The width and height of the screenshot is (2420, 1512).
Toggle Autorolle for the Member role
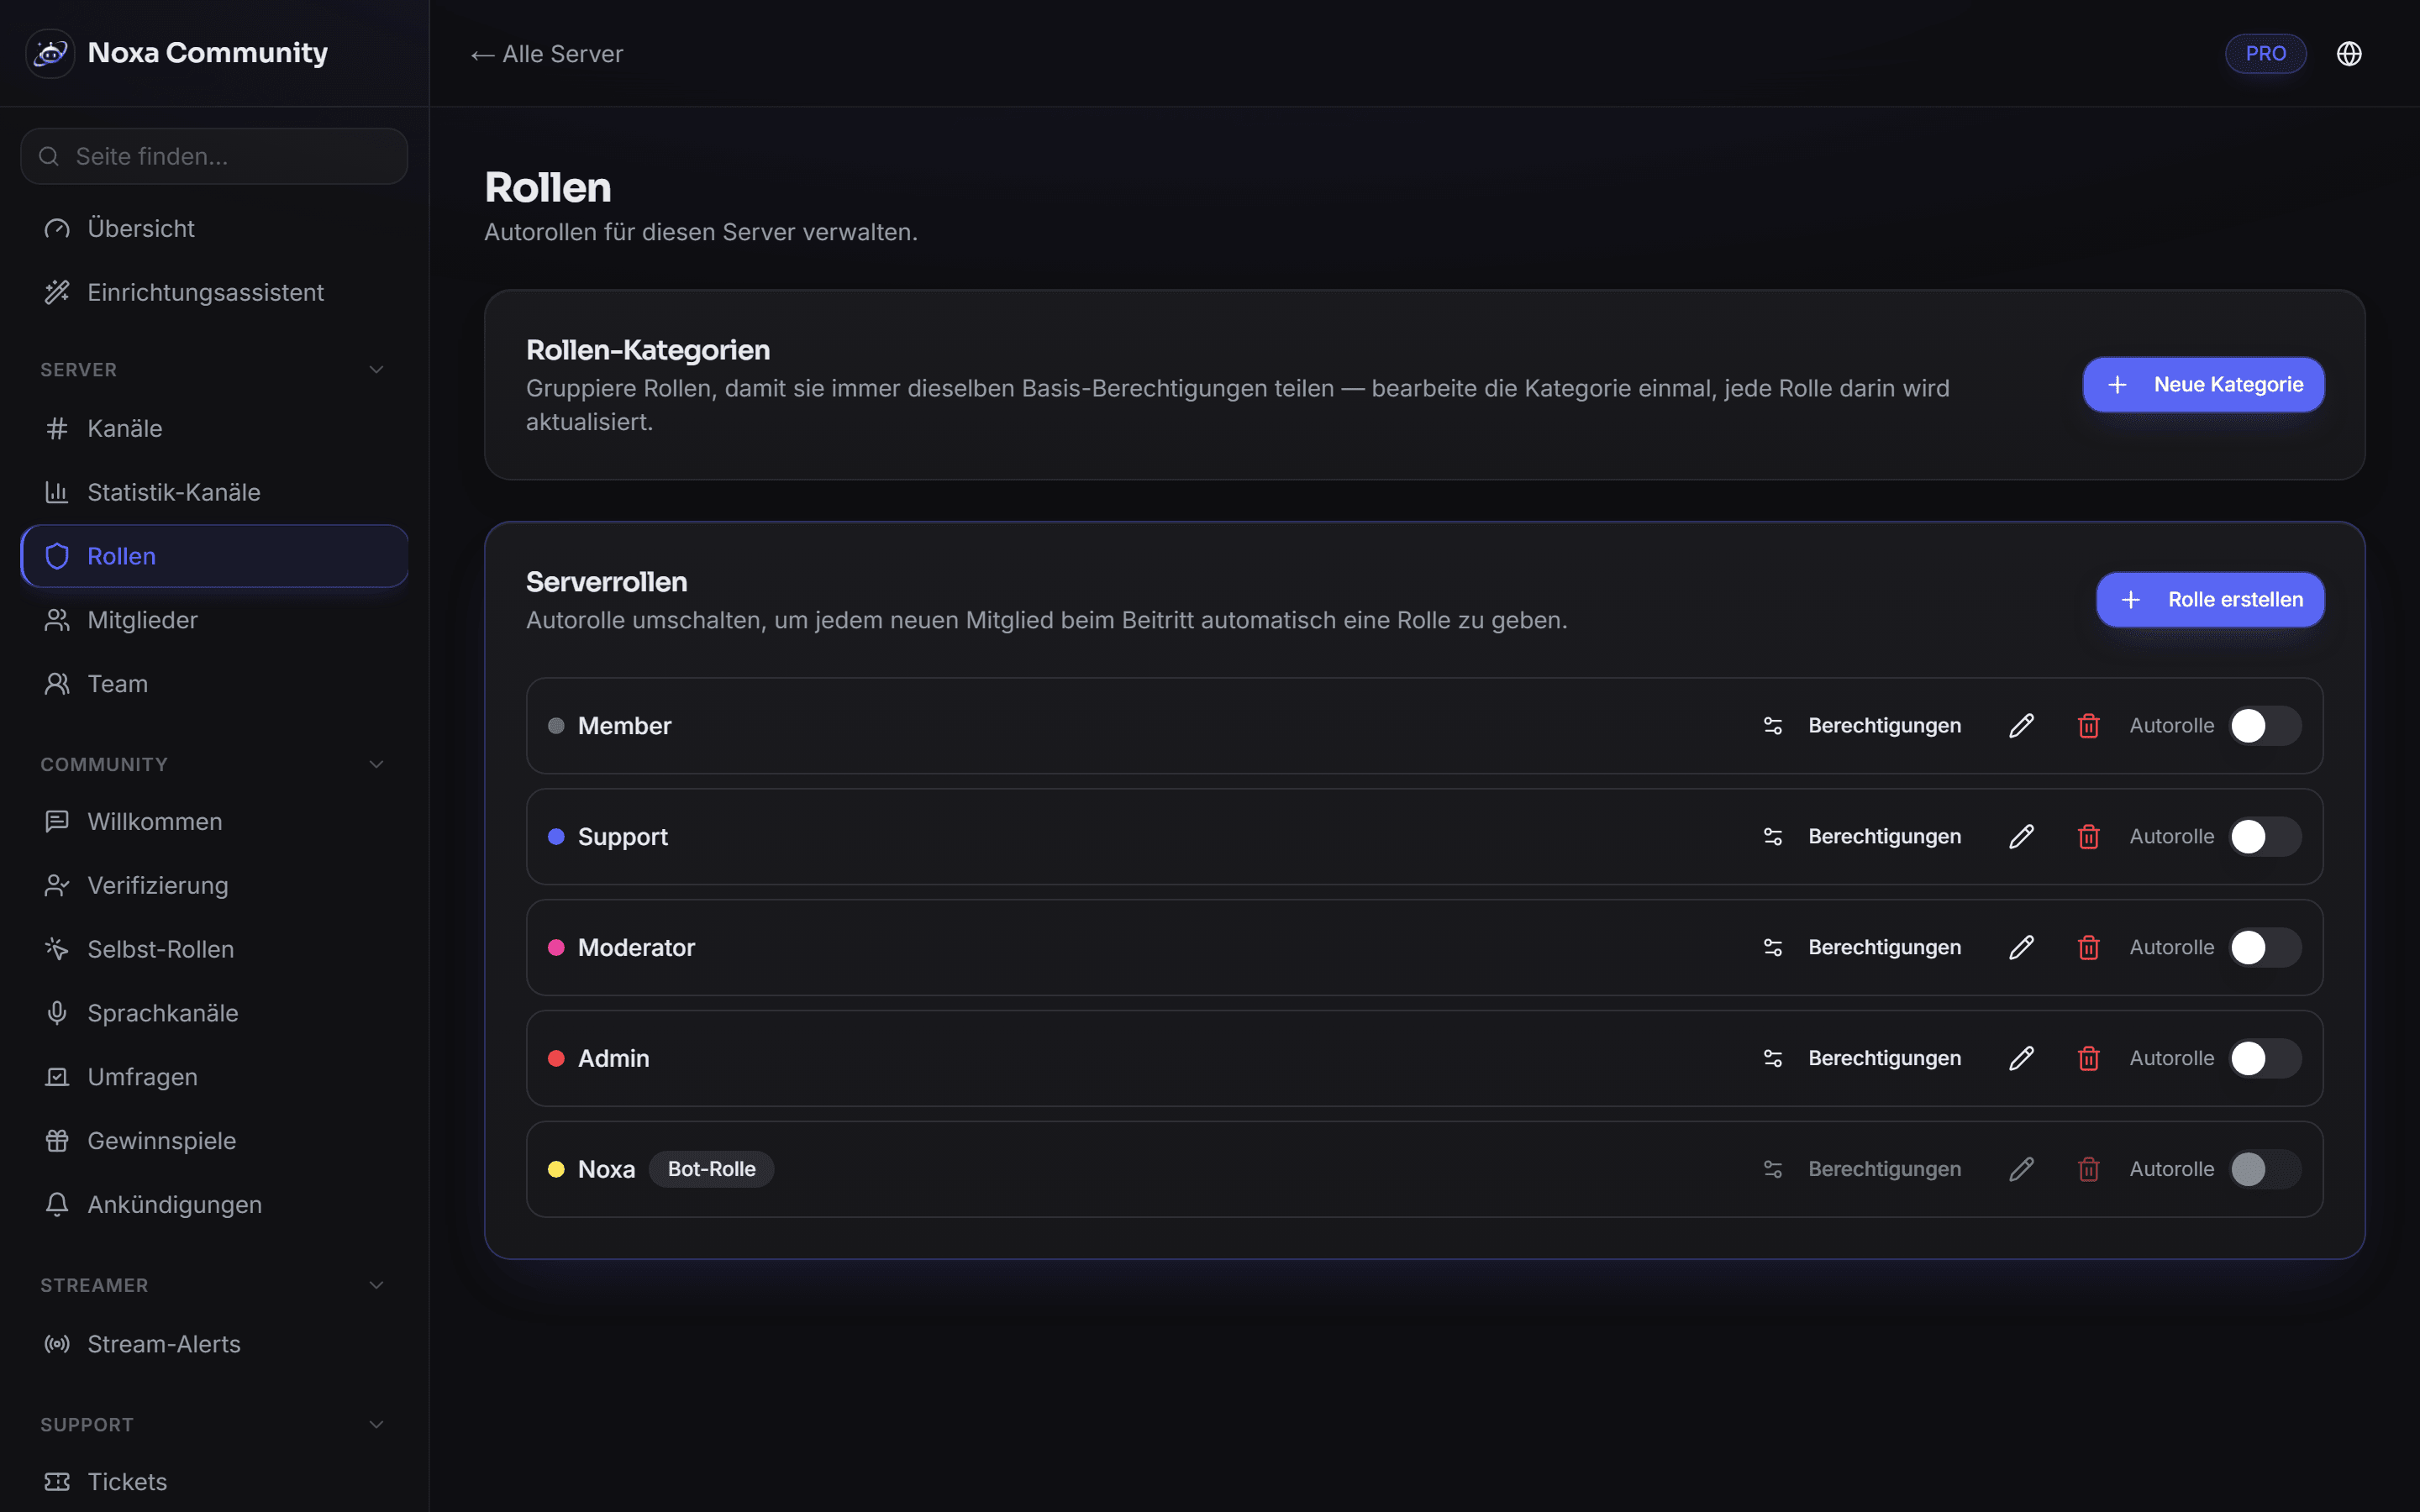point(2265,726)
